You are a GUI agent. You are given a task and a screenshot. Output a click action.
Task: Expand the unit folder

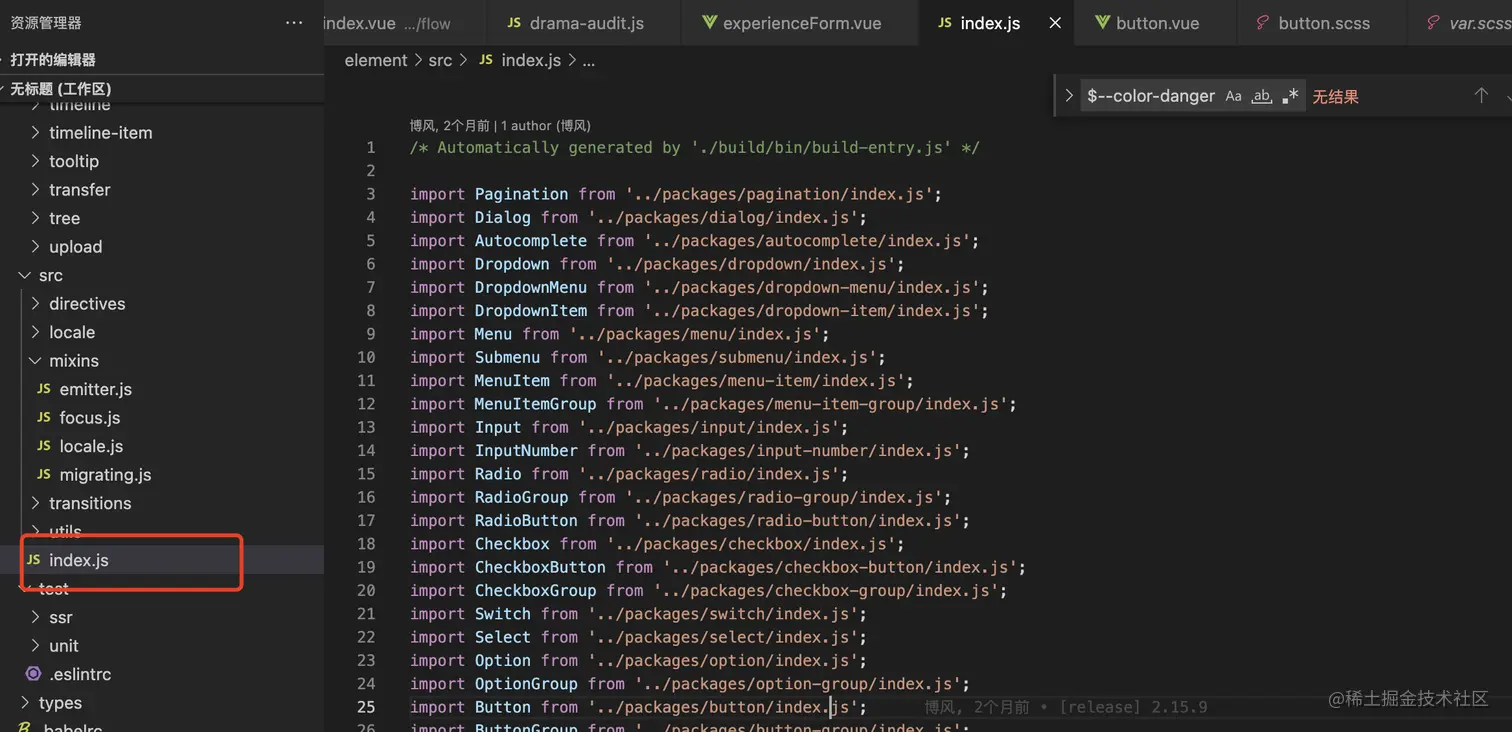point(64,645)
